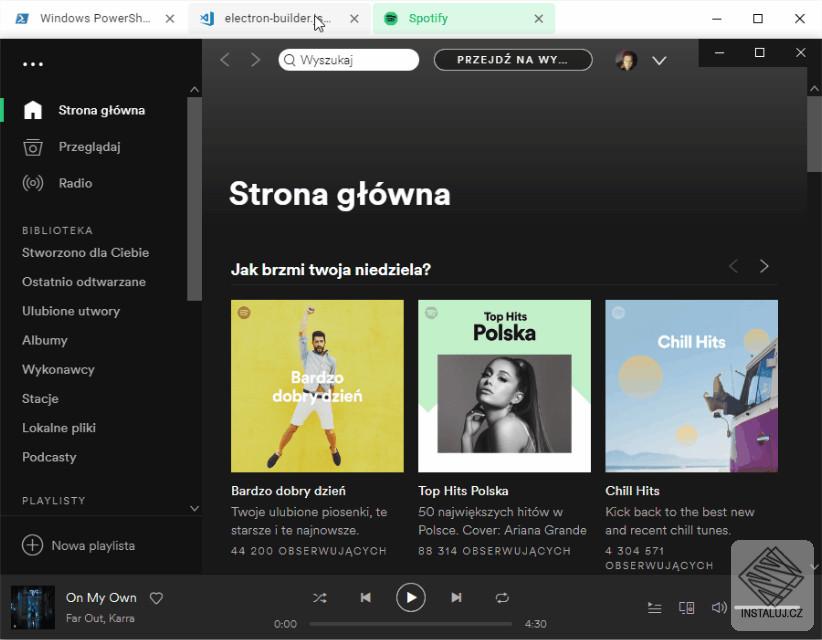Open the connect to device icon
822x640 pixels.
tap(687, 608)
